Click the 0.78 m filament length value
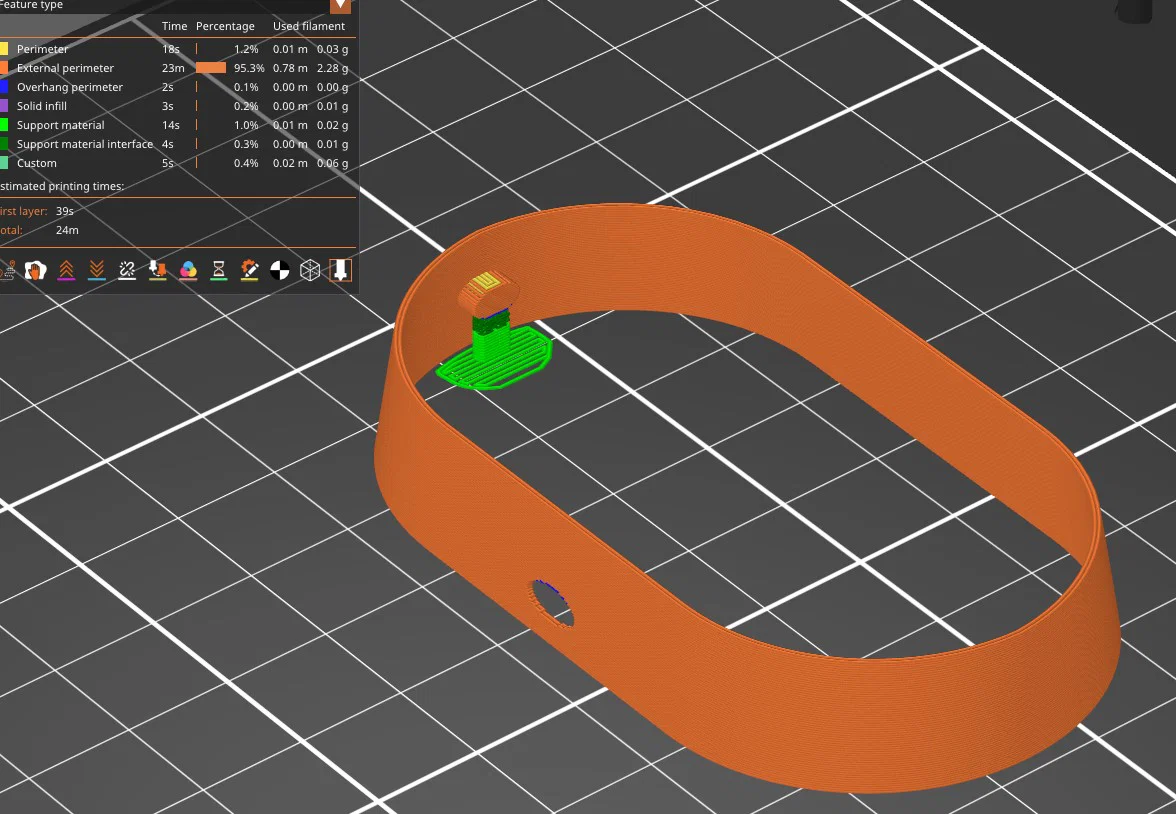 290,68
